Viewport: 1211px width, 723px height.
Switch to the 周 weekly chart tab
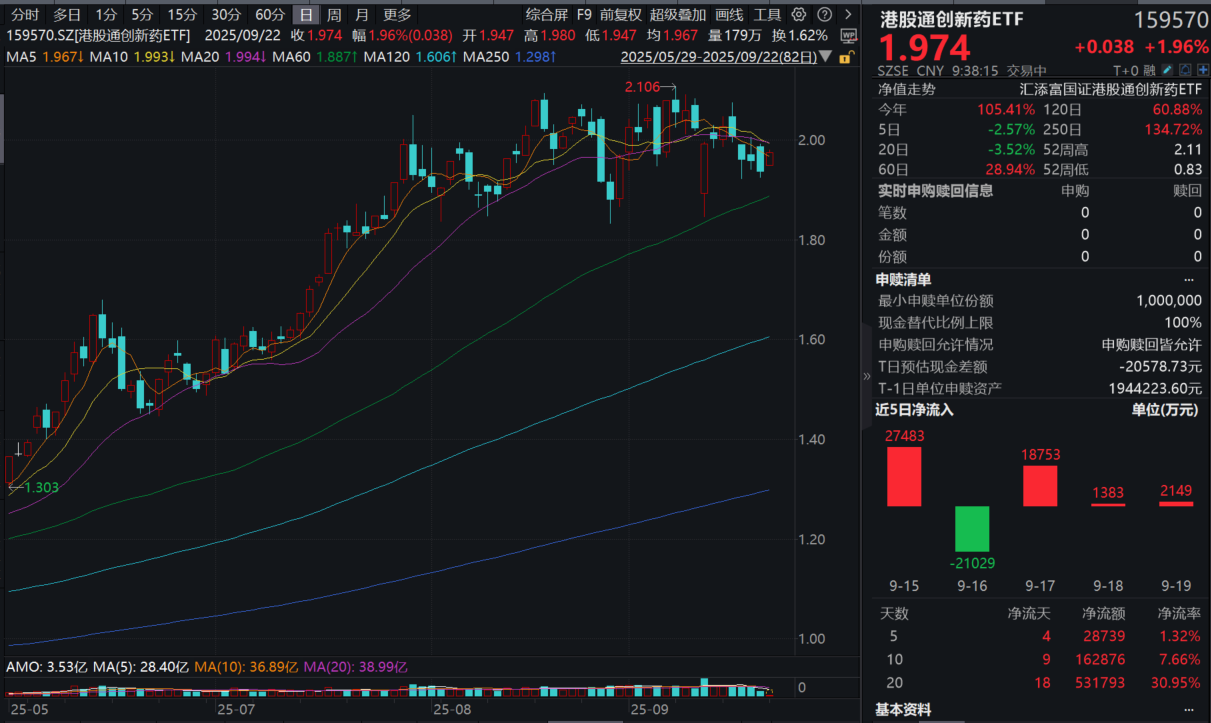[x=334, y=15]
